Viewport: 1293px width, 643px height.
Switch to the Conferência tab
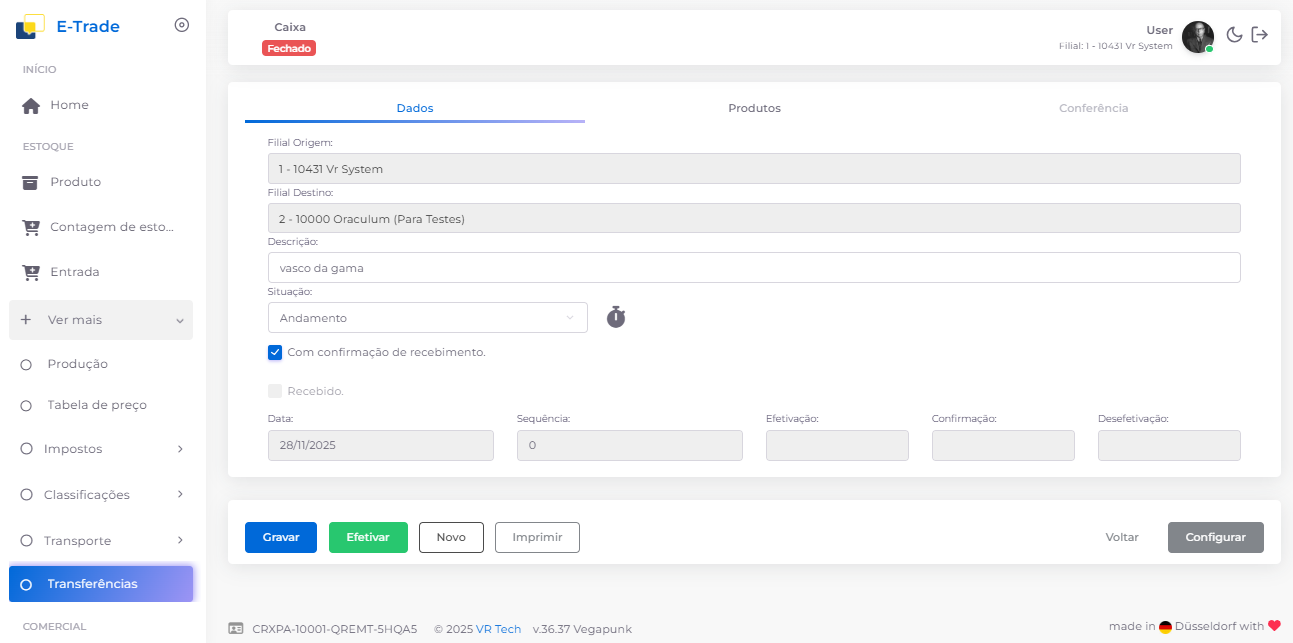[1093, 108]
